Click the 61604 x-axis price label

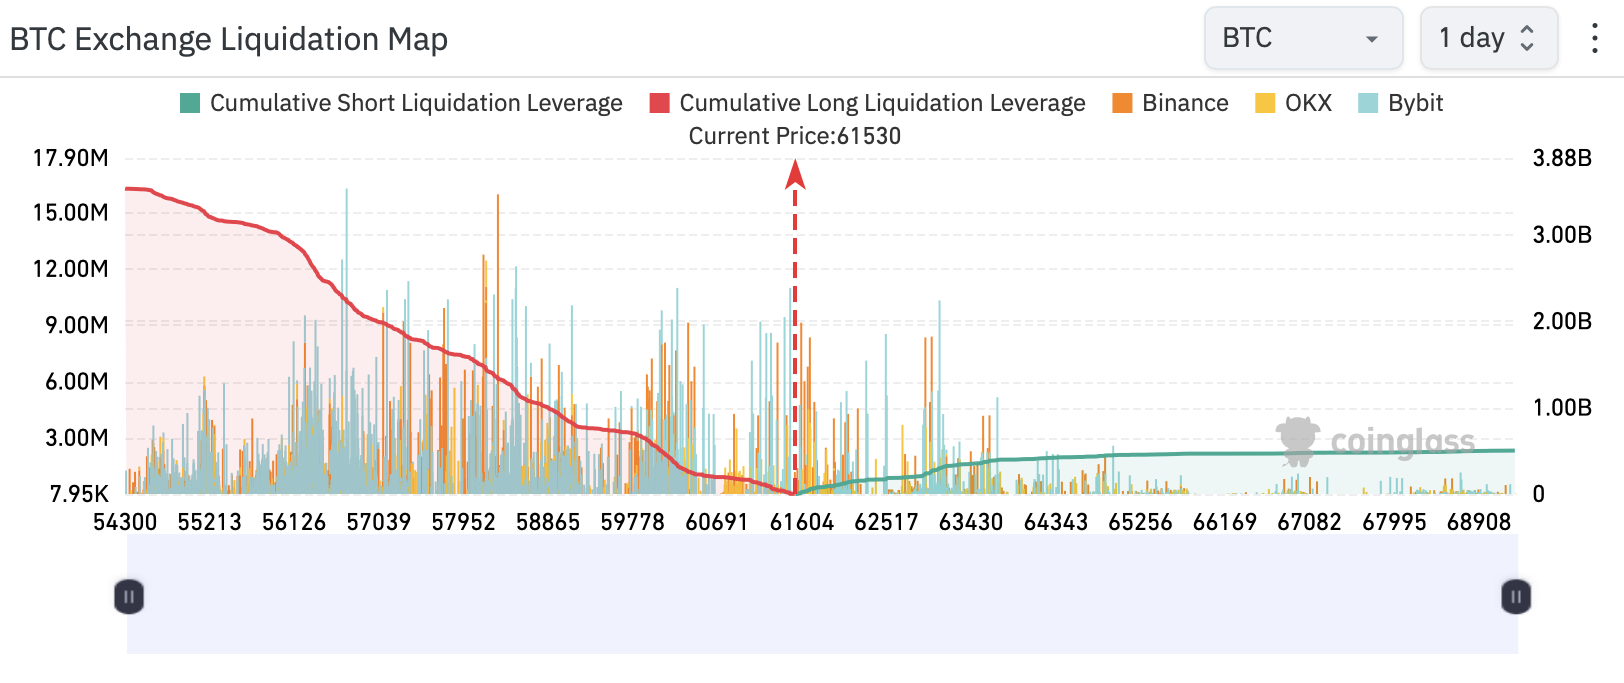(801, 522)
